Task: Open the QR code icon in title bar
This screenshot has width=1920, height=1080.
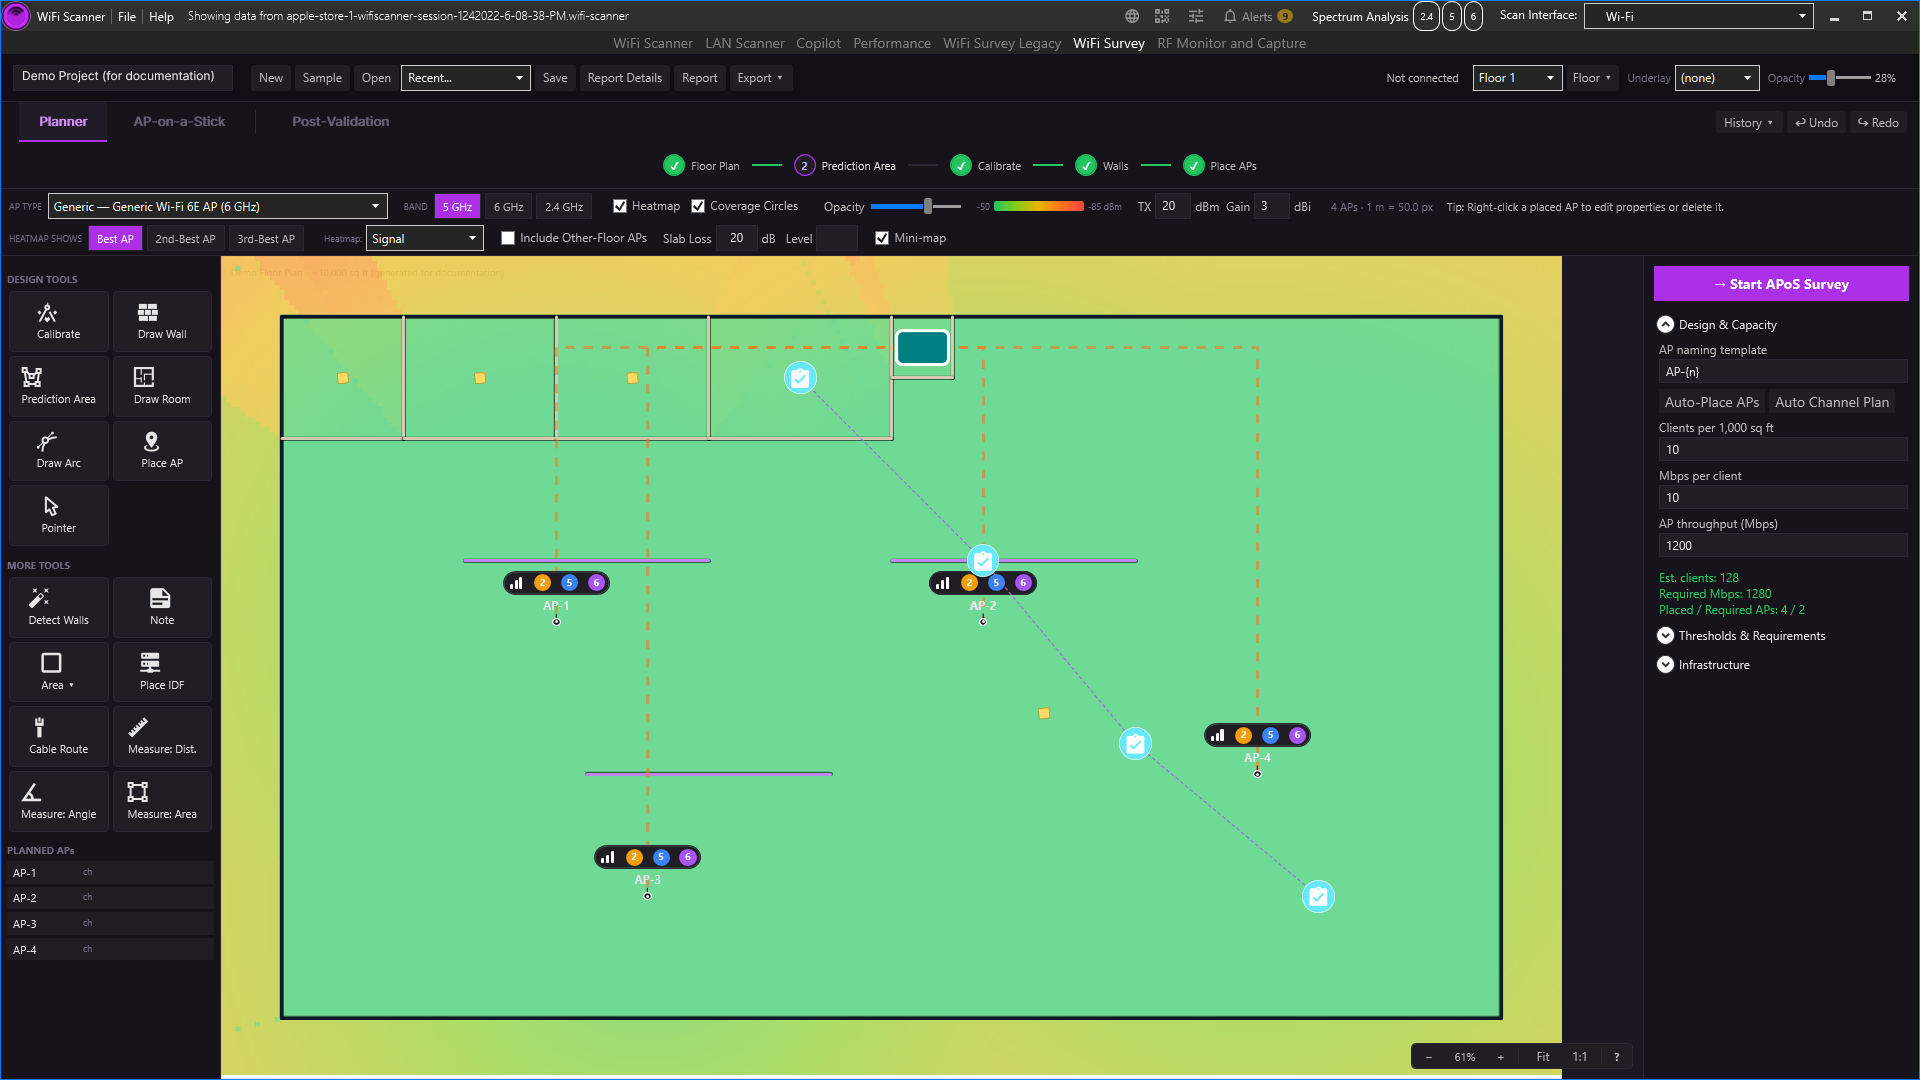Action: coord(1162,16)
